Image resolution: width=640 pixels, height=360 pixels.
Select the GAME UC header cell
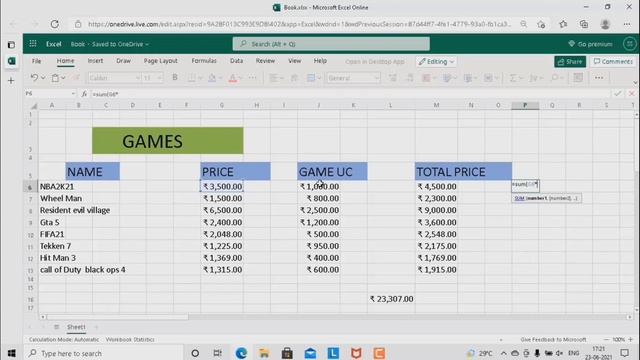(x=332, y=171)
